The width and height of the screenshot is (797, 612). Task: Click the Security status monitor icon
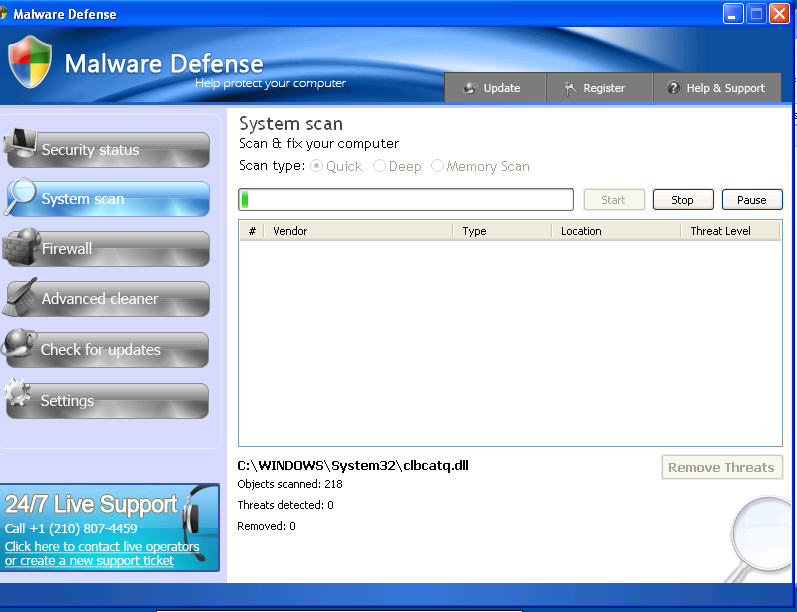21,143
